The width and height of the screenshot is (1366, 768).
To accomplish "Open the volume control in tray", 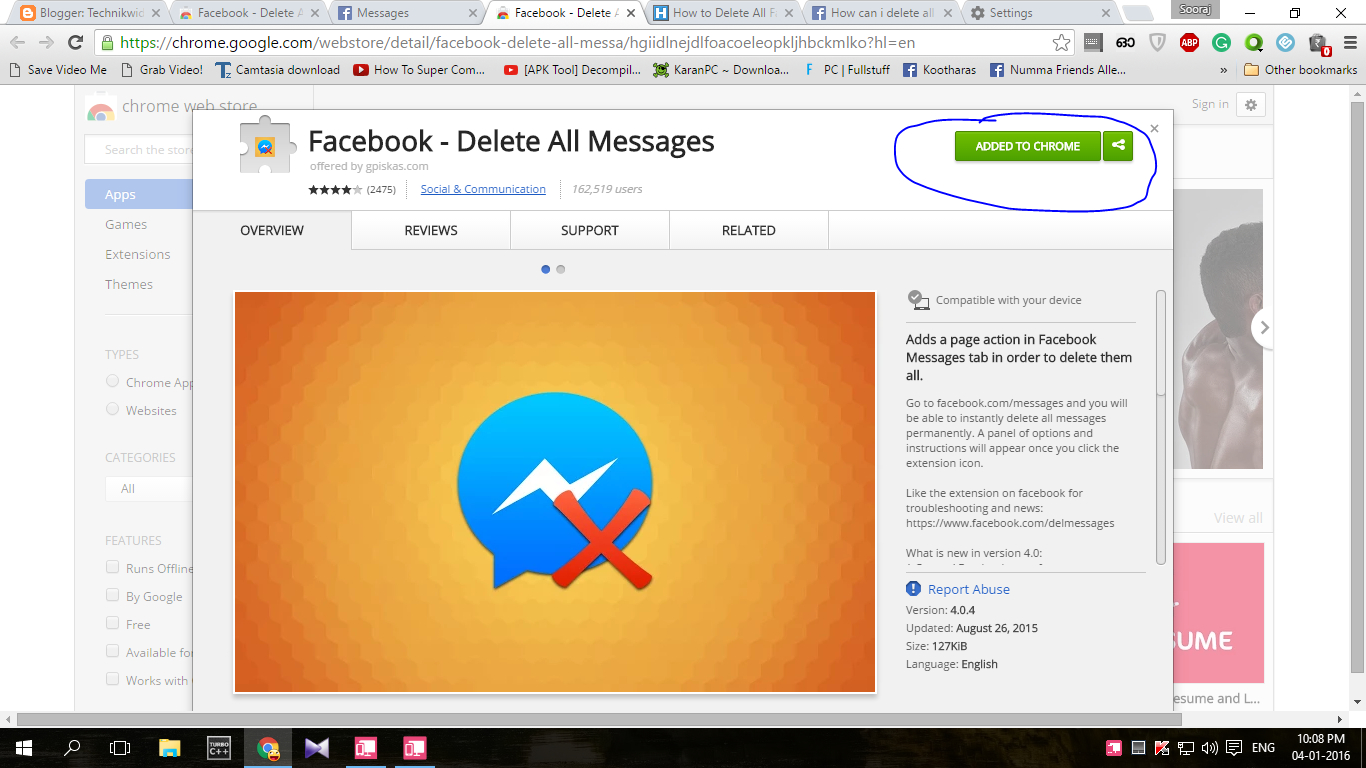I will pyautogui.click(x=1210, y=747).
